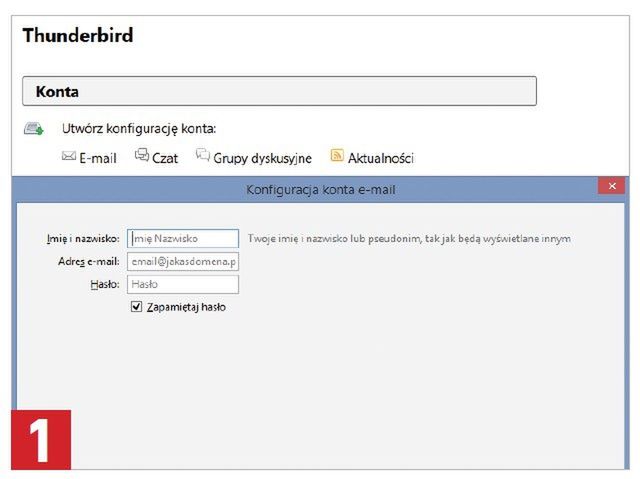This screenshot has height=479, width=640.
Task: Click the Konta section header
Action: (x=280, y=91)
